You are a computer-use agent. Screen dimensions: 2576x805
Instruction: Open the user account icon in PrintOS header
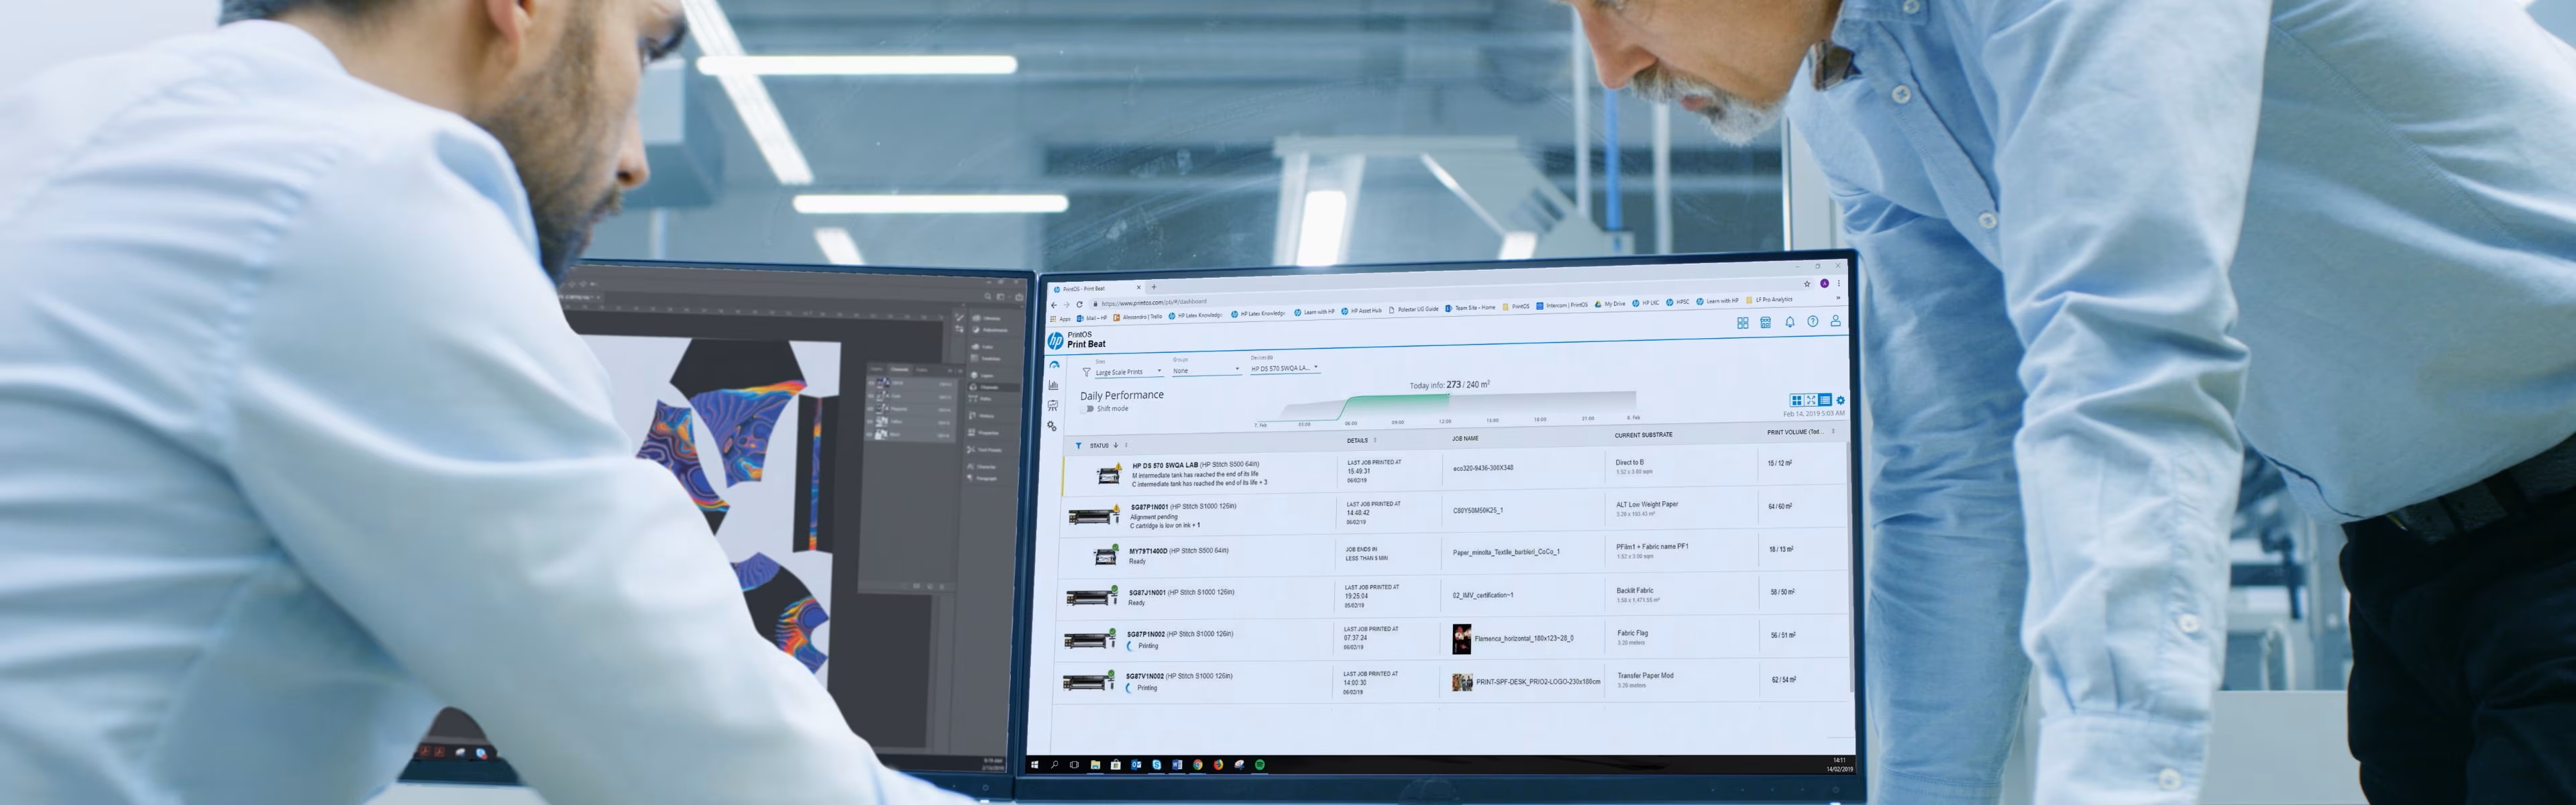pyautogui.click(x=1836, y=321)
